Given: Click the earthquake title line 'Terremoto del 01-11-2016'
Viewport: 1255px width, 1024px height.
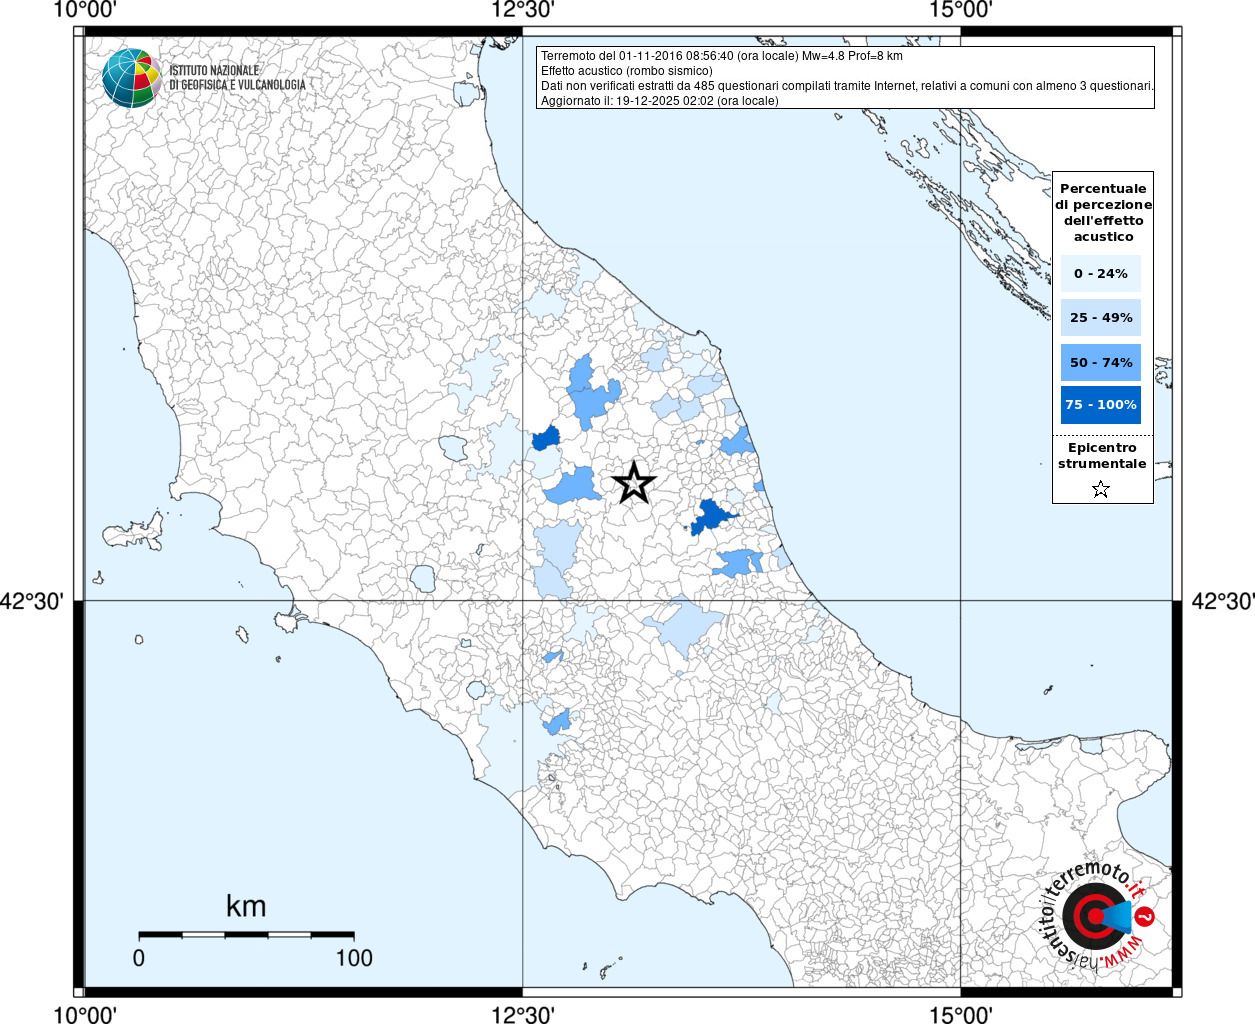Looking at the screenshot, I should [x=721, y=56].
